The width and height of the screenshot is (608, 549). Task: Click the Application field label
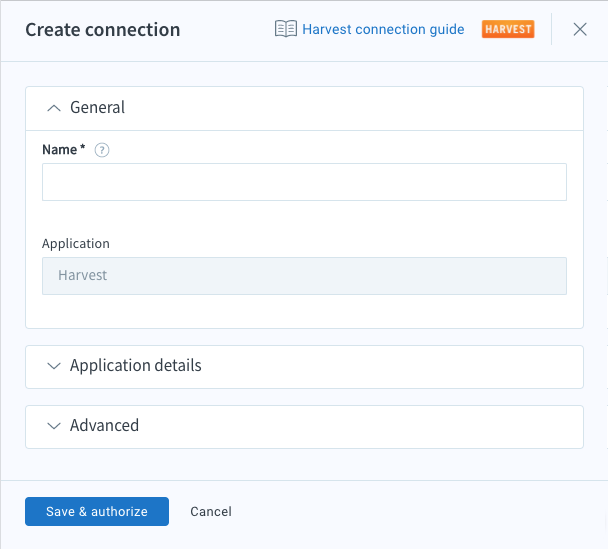(76, 243)
